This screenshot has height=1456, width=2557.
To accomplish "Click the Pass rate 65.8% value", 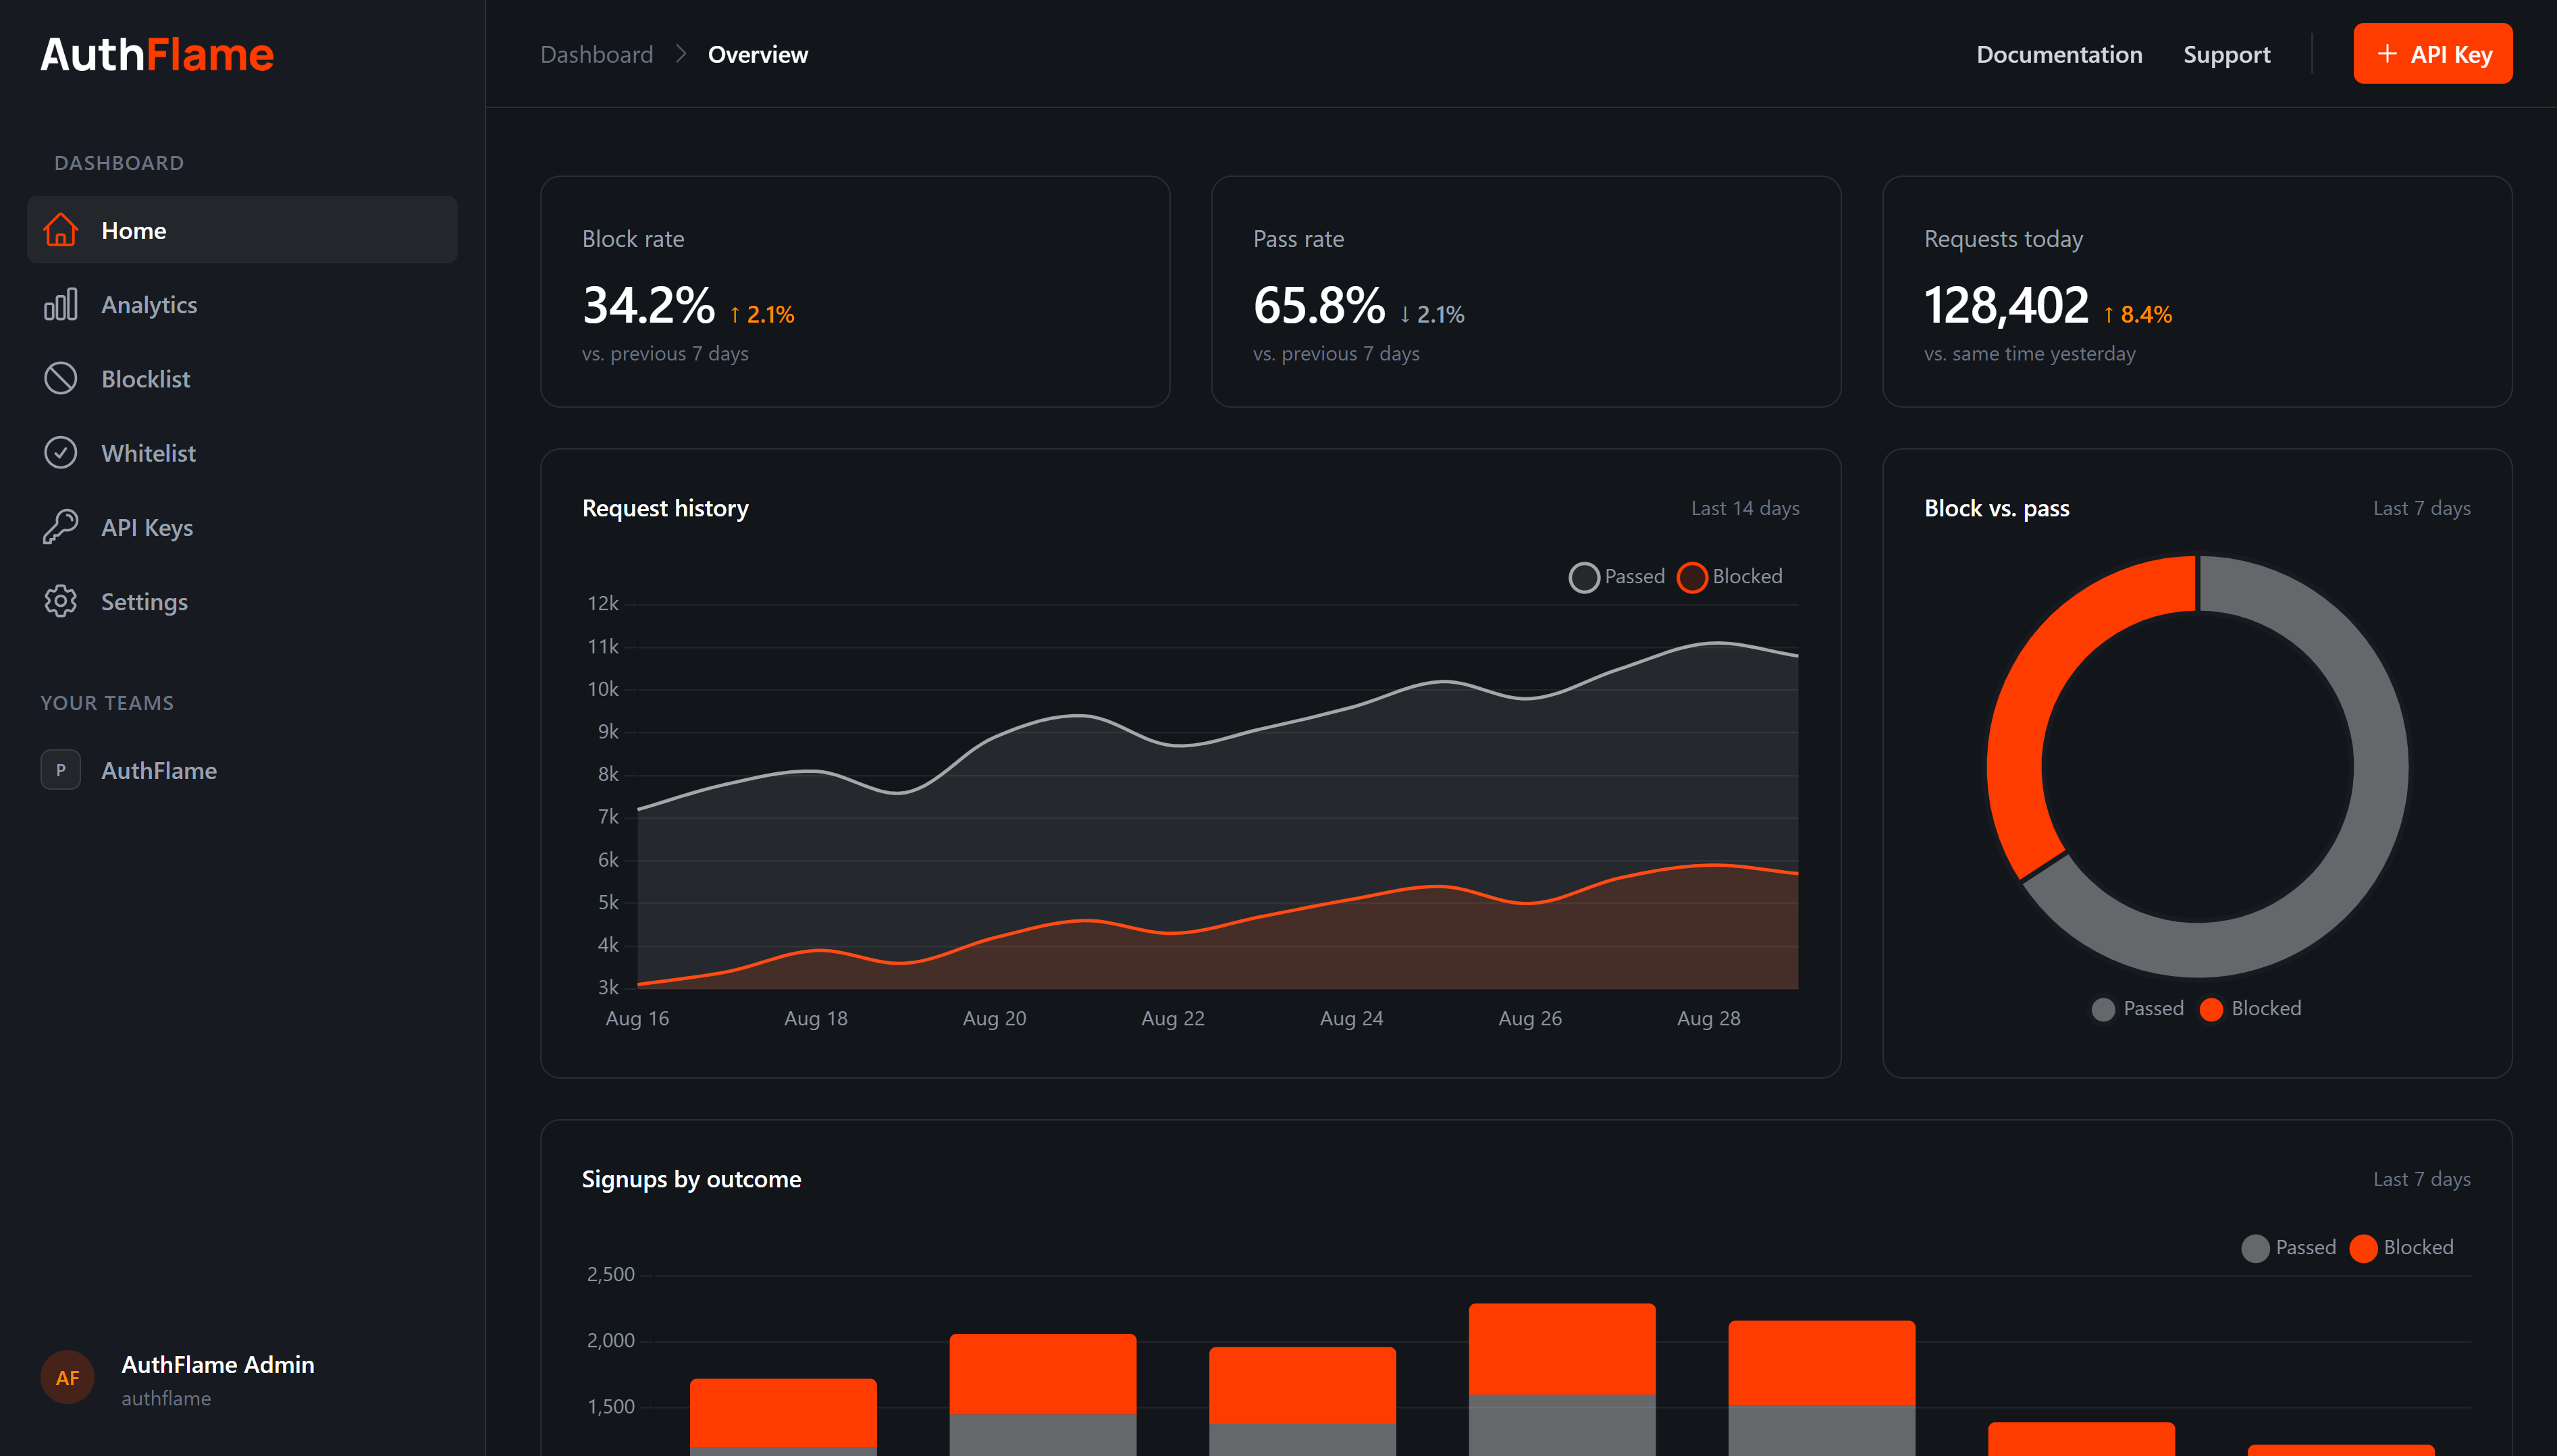I will (1319, 305).
